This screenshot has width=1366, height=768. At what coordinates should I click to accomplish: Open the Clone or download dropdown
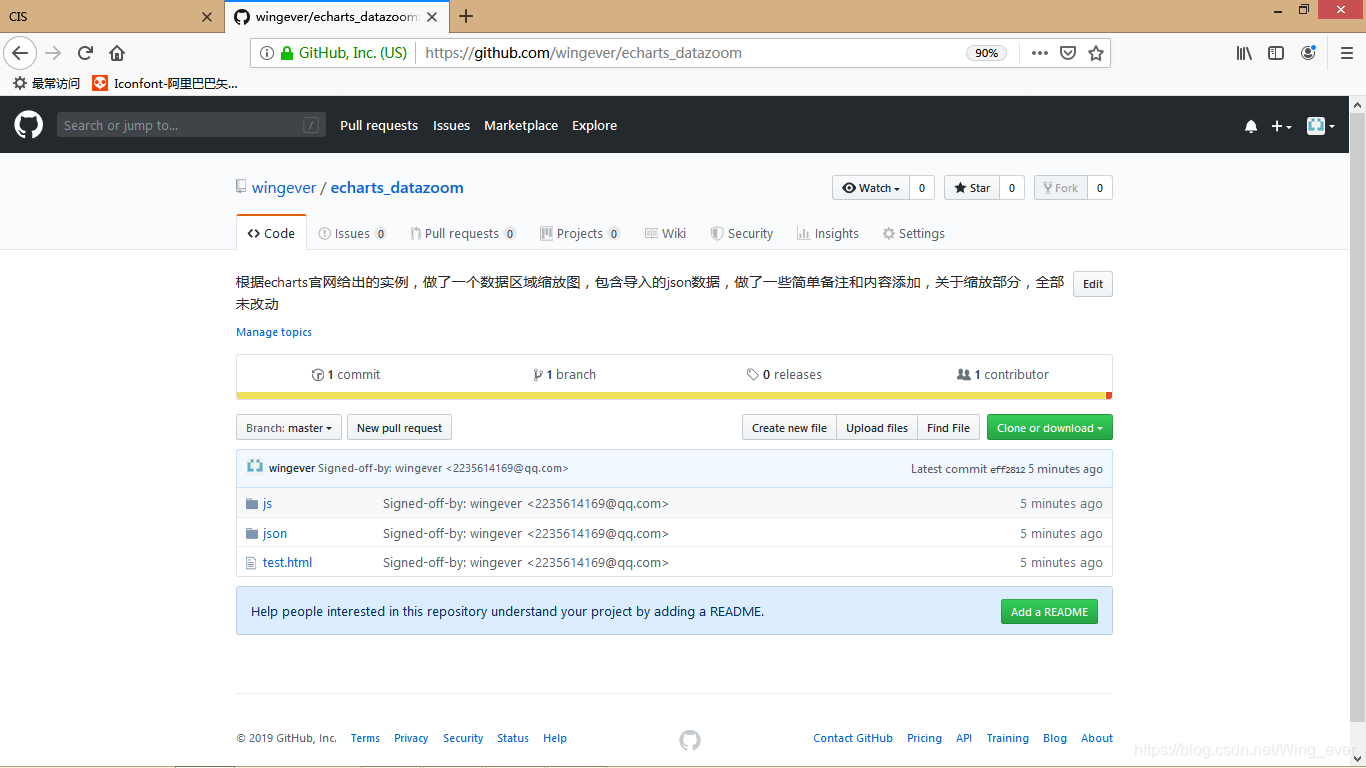coord(1050,428)
